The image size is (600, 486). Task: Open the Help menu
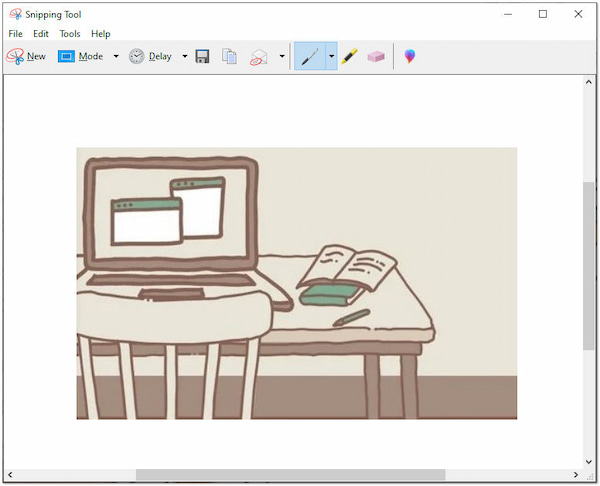tap(101, 34)
